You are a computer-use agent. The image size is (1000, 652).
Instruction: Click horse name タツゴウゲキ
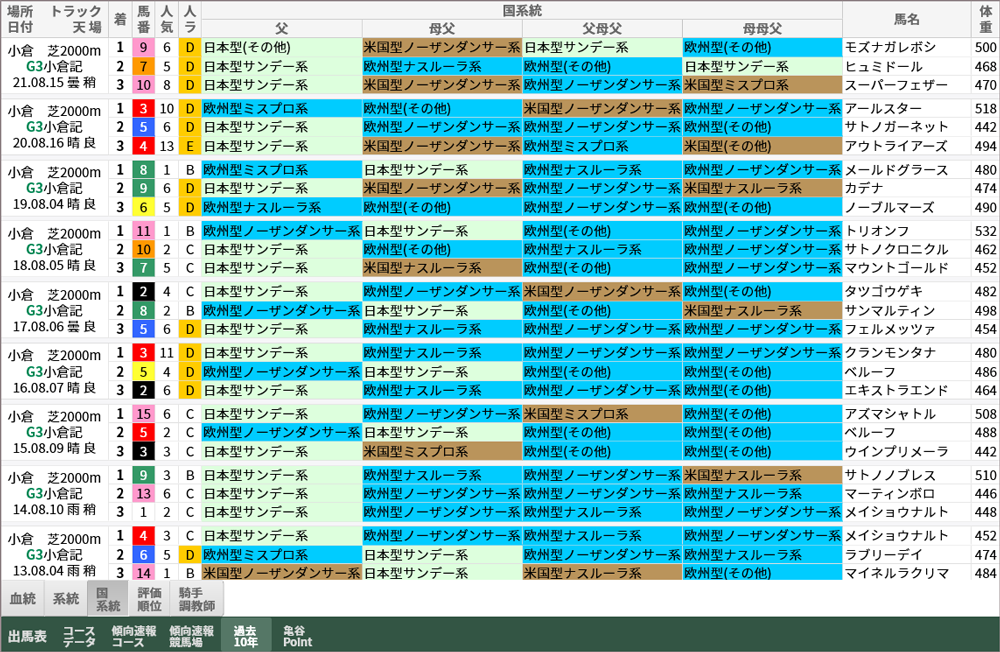[883, 292]
